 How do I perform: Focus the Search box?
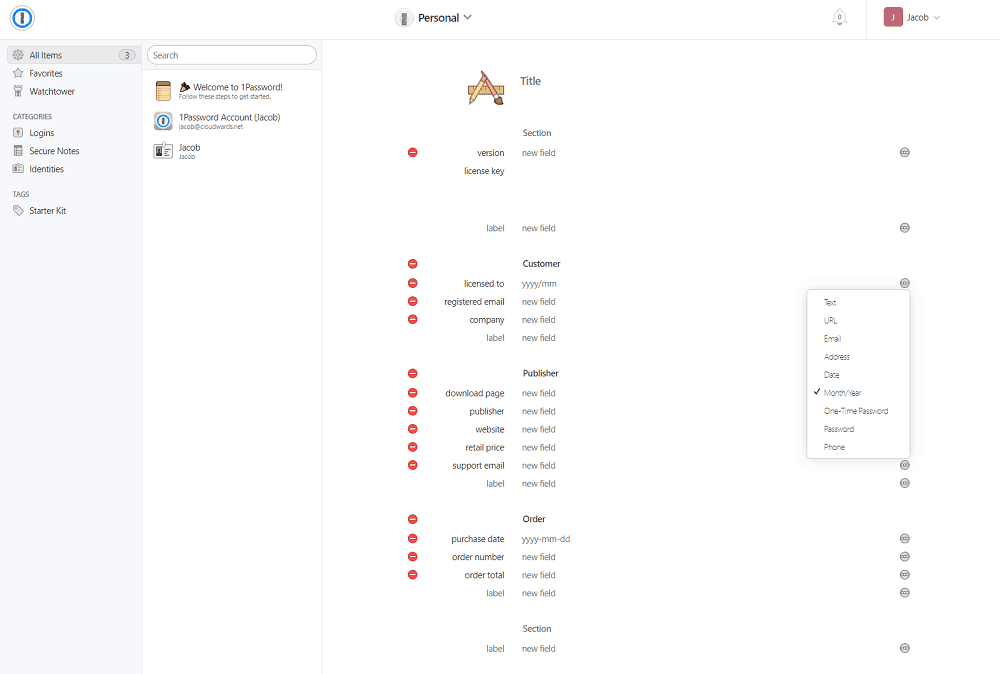pos(232,55)
